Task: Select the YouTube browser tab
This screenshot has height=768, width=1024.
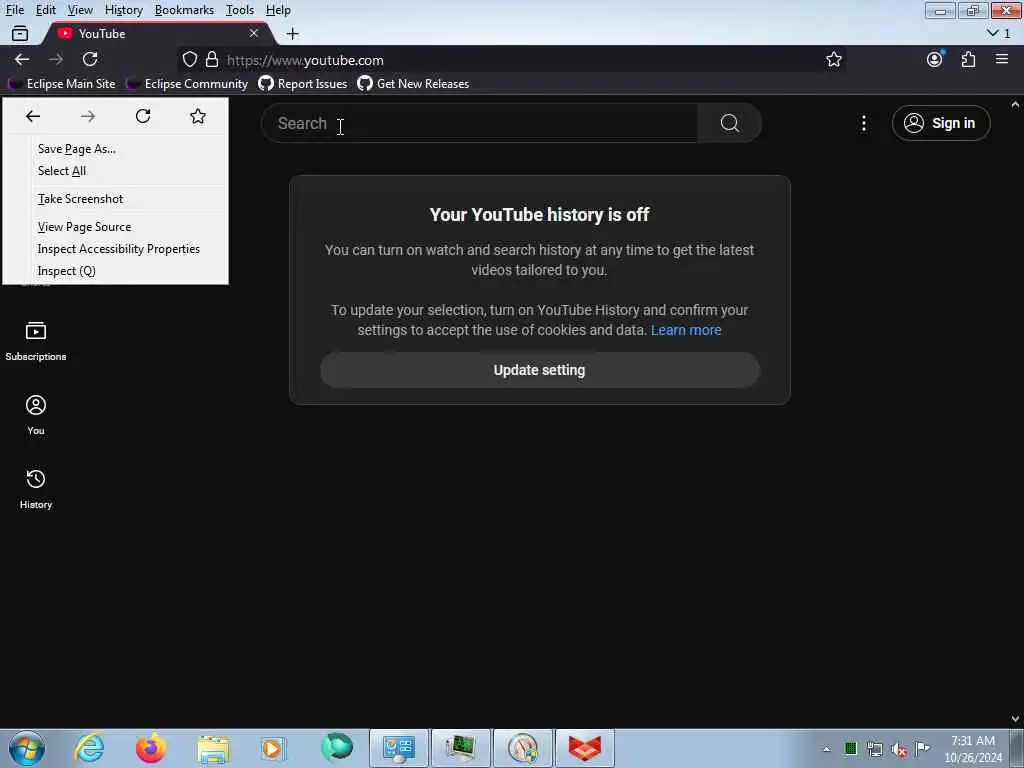Action: click(x=159, y=33)
